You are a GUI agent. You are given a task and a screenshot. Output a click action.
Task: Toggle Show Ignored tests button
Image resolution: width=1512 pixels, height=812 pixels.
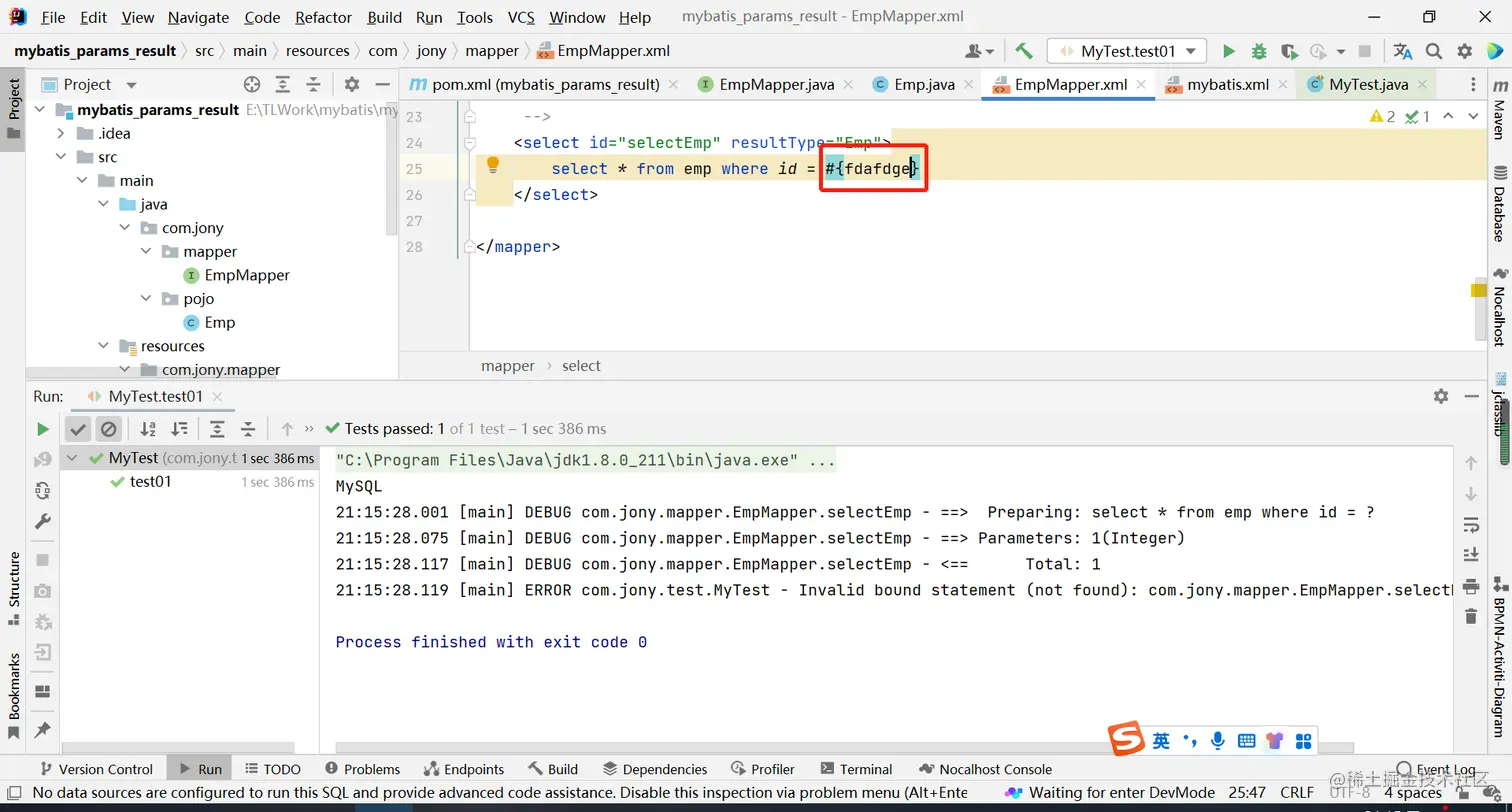coord(108,429)
